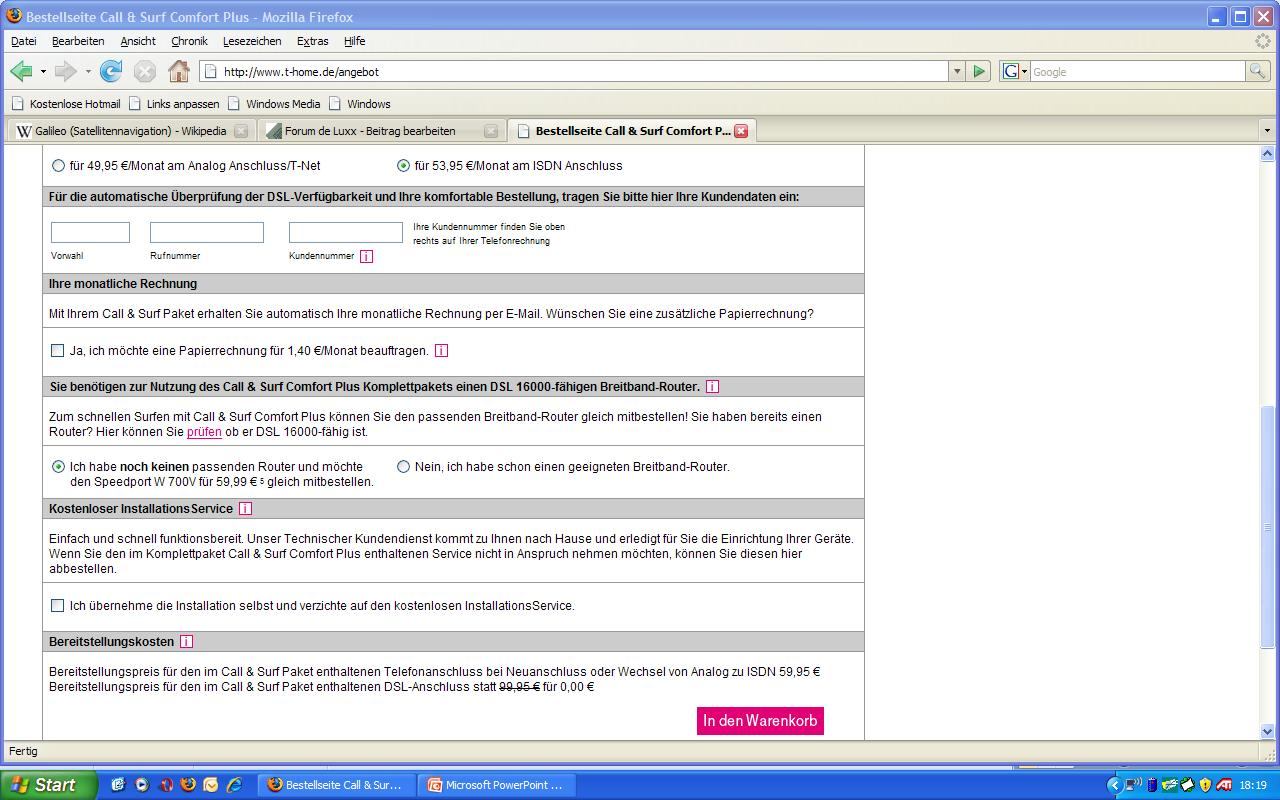The height and width of the screenshot is (800, 1280).
Task: Click the Google search box
Action: click(x=1137, y=71)
